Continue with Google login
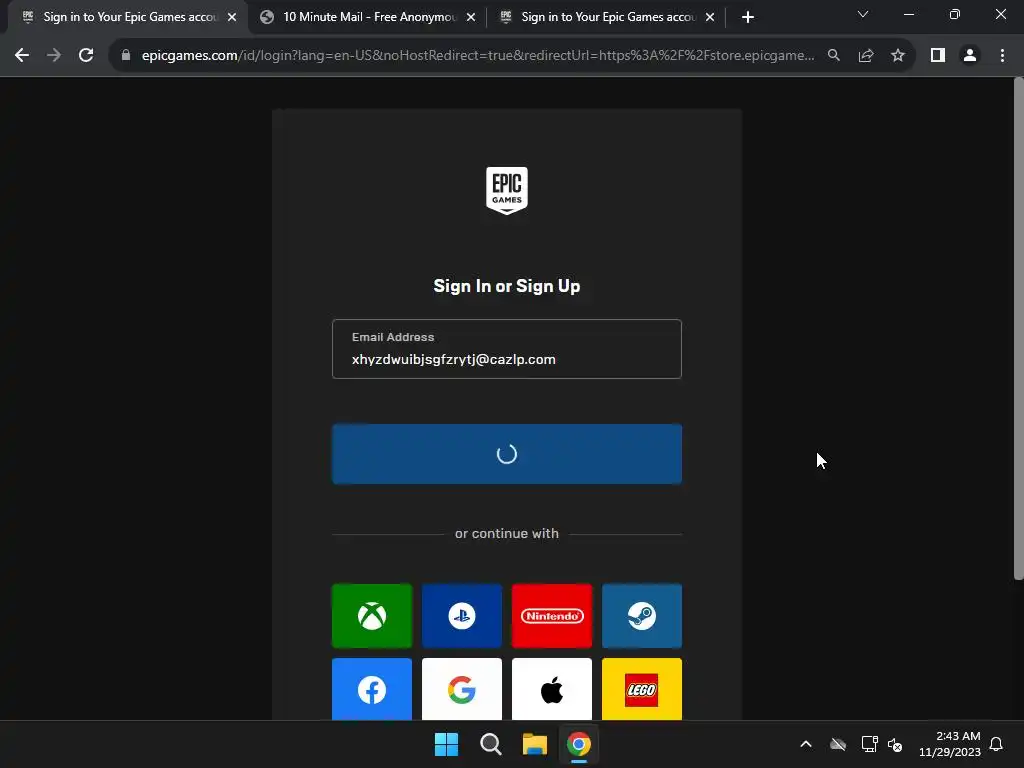 point(462,689)
